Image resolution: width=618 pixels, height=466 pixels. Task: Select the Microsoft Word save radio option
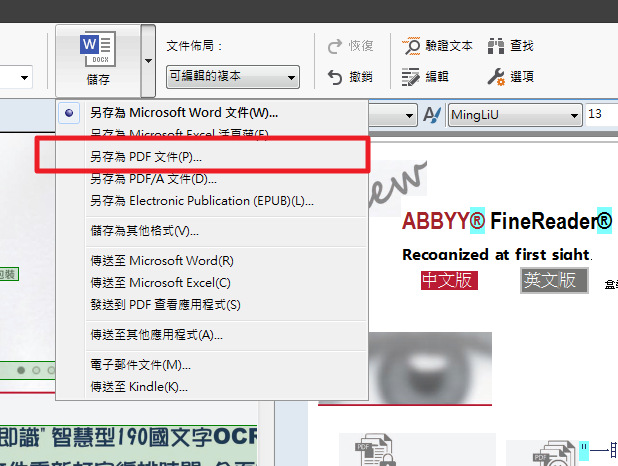click(x=68, y=113)
